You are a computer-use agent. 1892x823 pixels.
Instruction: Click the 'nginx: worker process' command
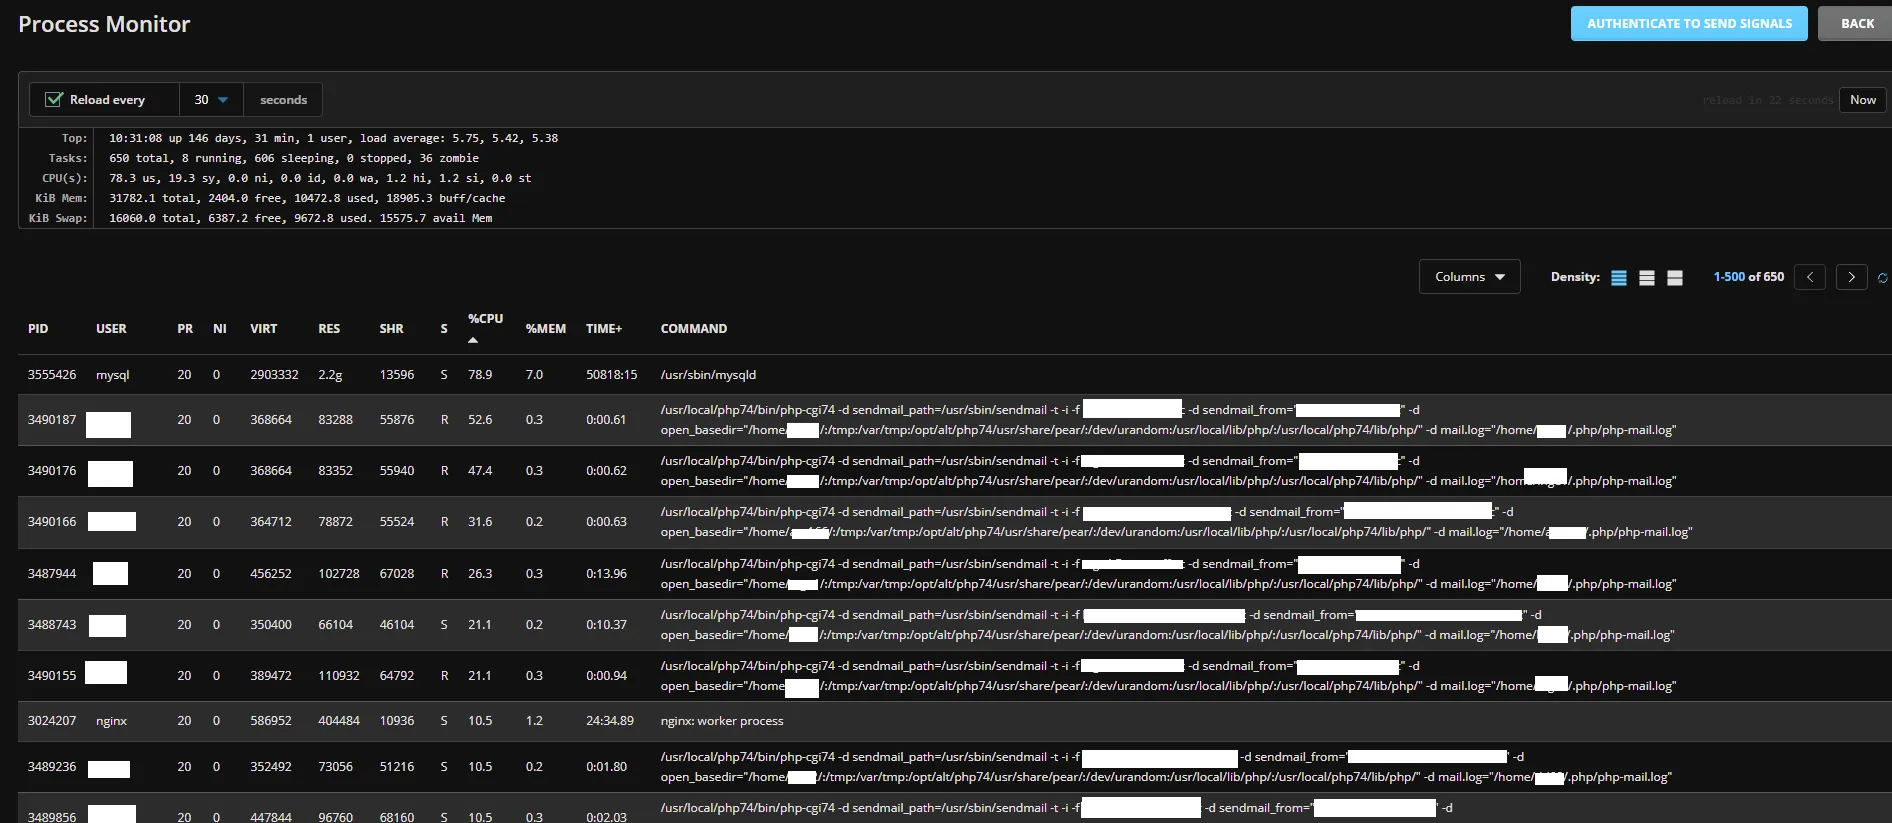(x=722, y=721)
